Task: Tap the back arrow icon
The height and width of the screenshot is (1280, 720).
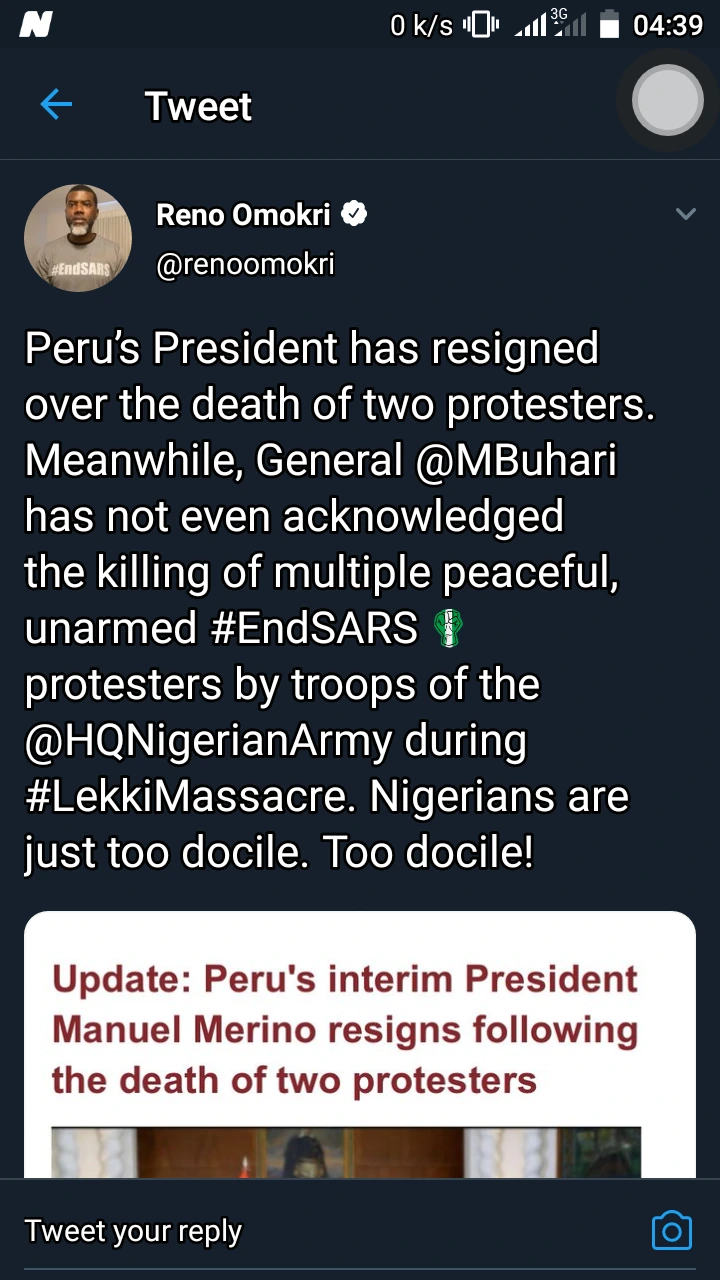Action: 56,104
